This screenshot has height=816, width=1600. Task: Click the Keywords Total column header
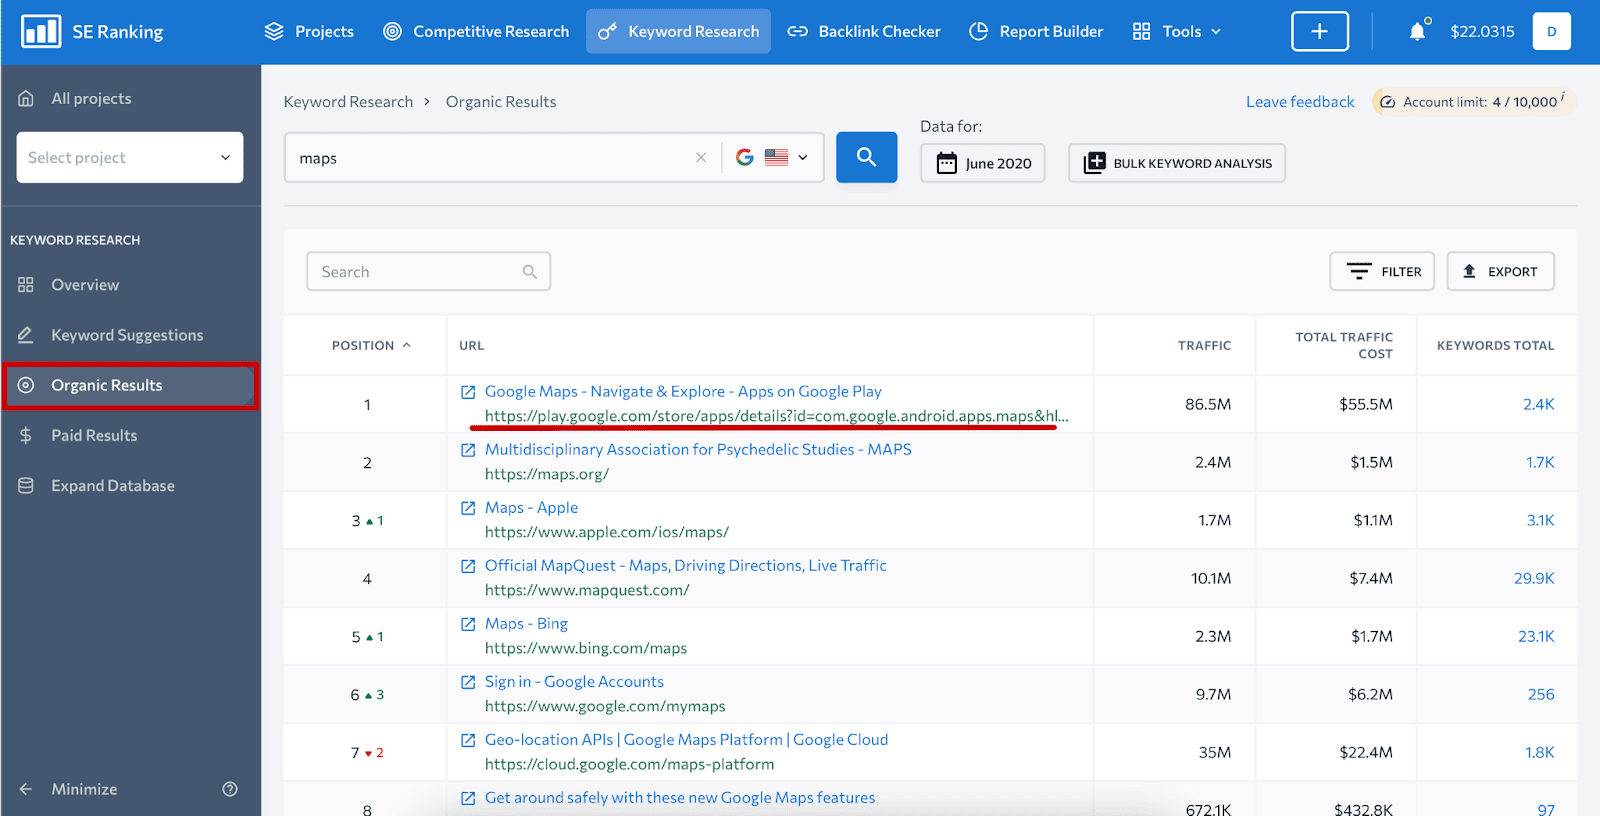[1495, 345]
